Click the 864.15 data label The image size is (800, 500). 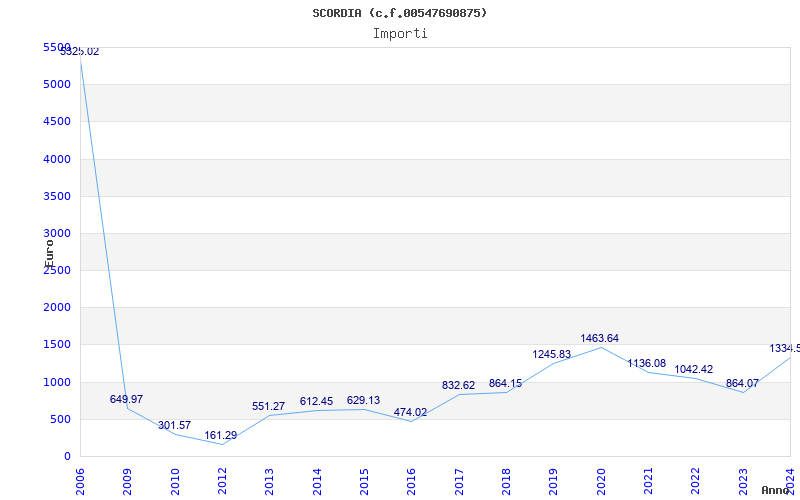click(x=505, y=384)
